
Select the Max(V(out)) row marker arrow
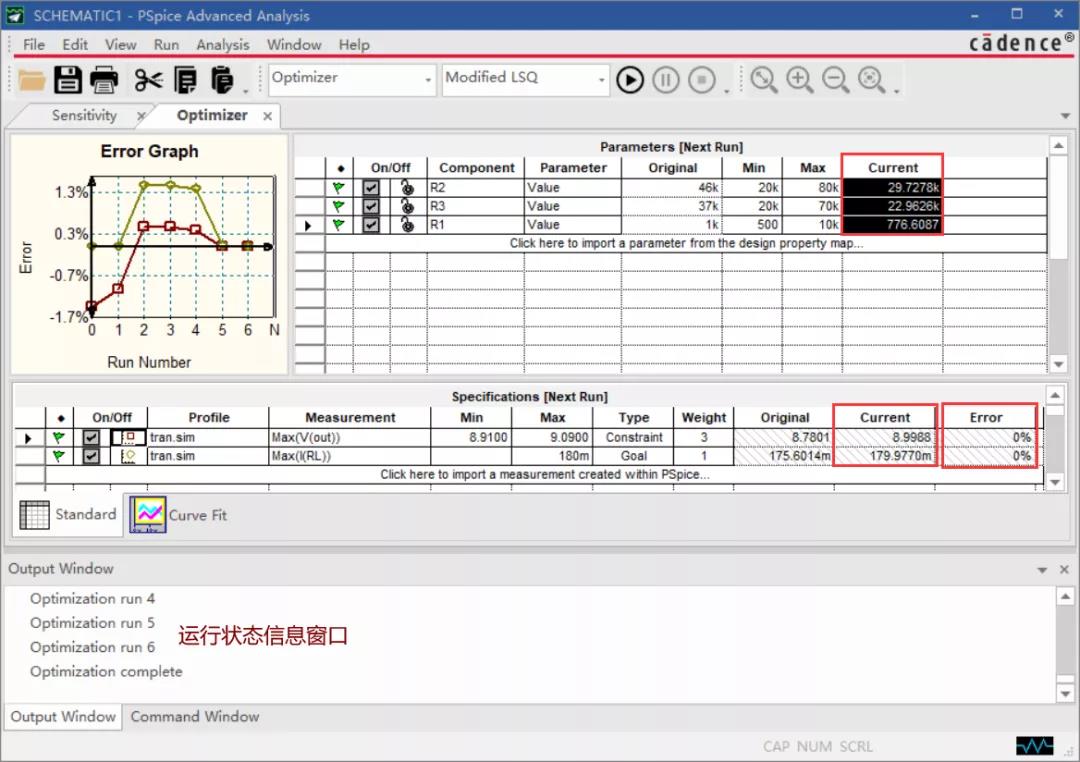click(28, 438)
